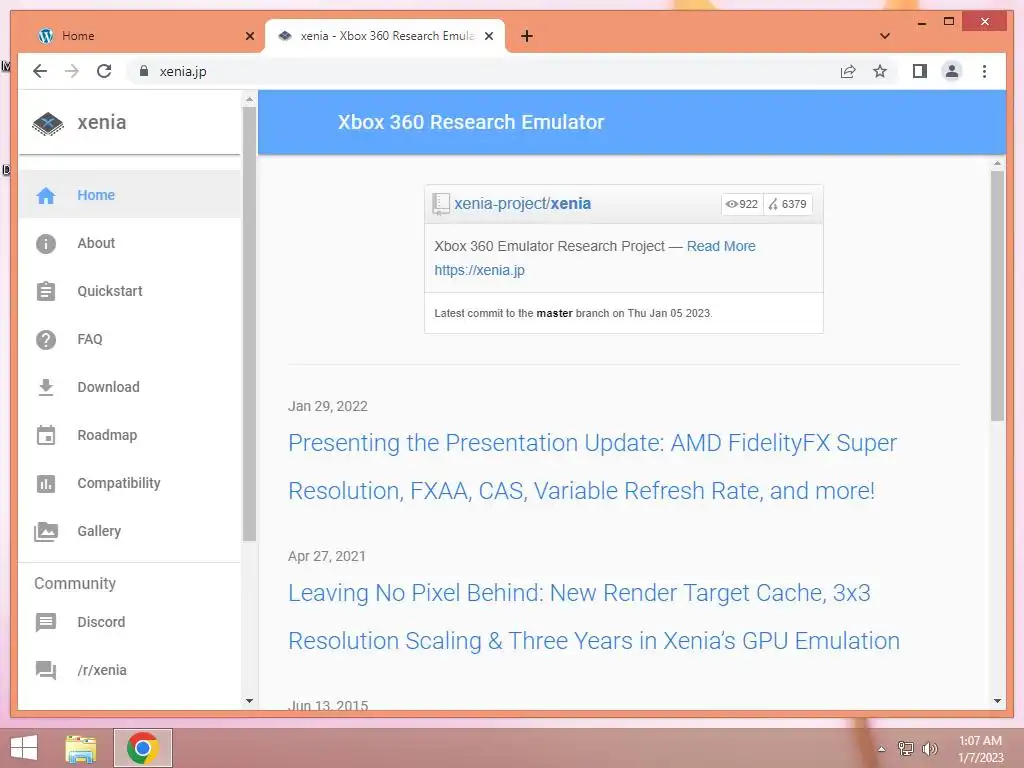Open a new tab with plus button
This screenshot has height=768, width=1024.
pos(527,36)
